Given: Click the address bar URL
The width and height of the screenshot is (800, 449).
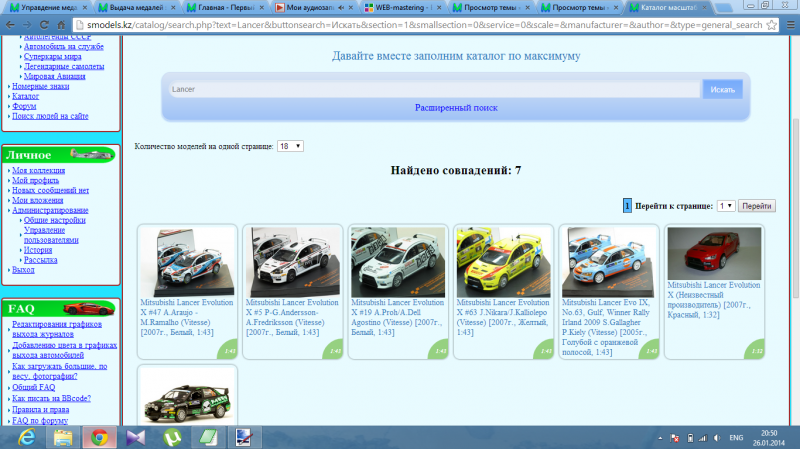Looking at the screenshot, I should pos(424,24).
